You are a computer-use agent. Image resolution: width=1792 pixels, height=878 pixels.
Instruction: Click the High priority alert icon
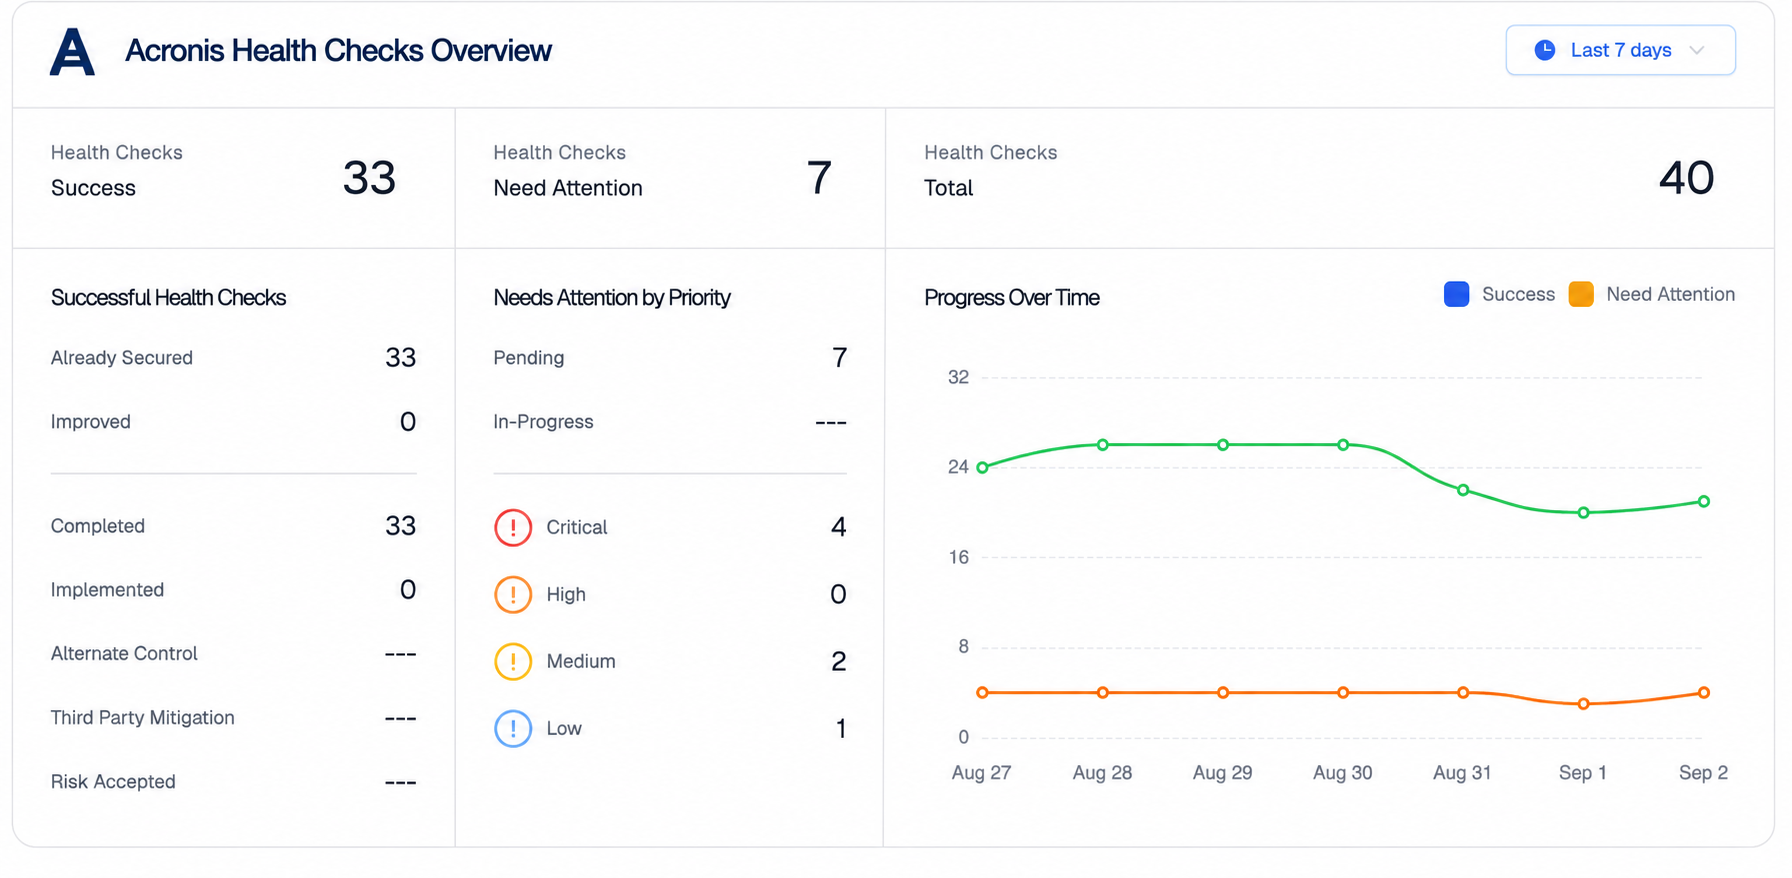click(x=513, y=594)
